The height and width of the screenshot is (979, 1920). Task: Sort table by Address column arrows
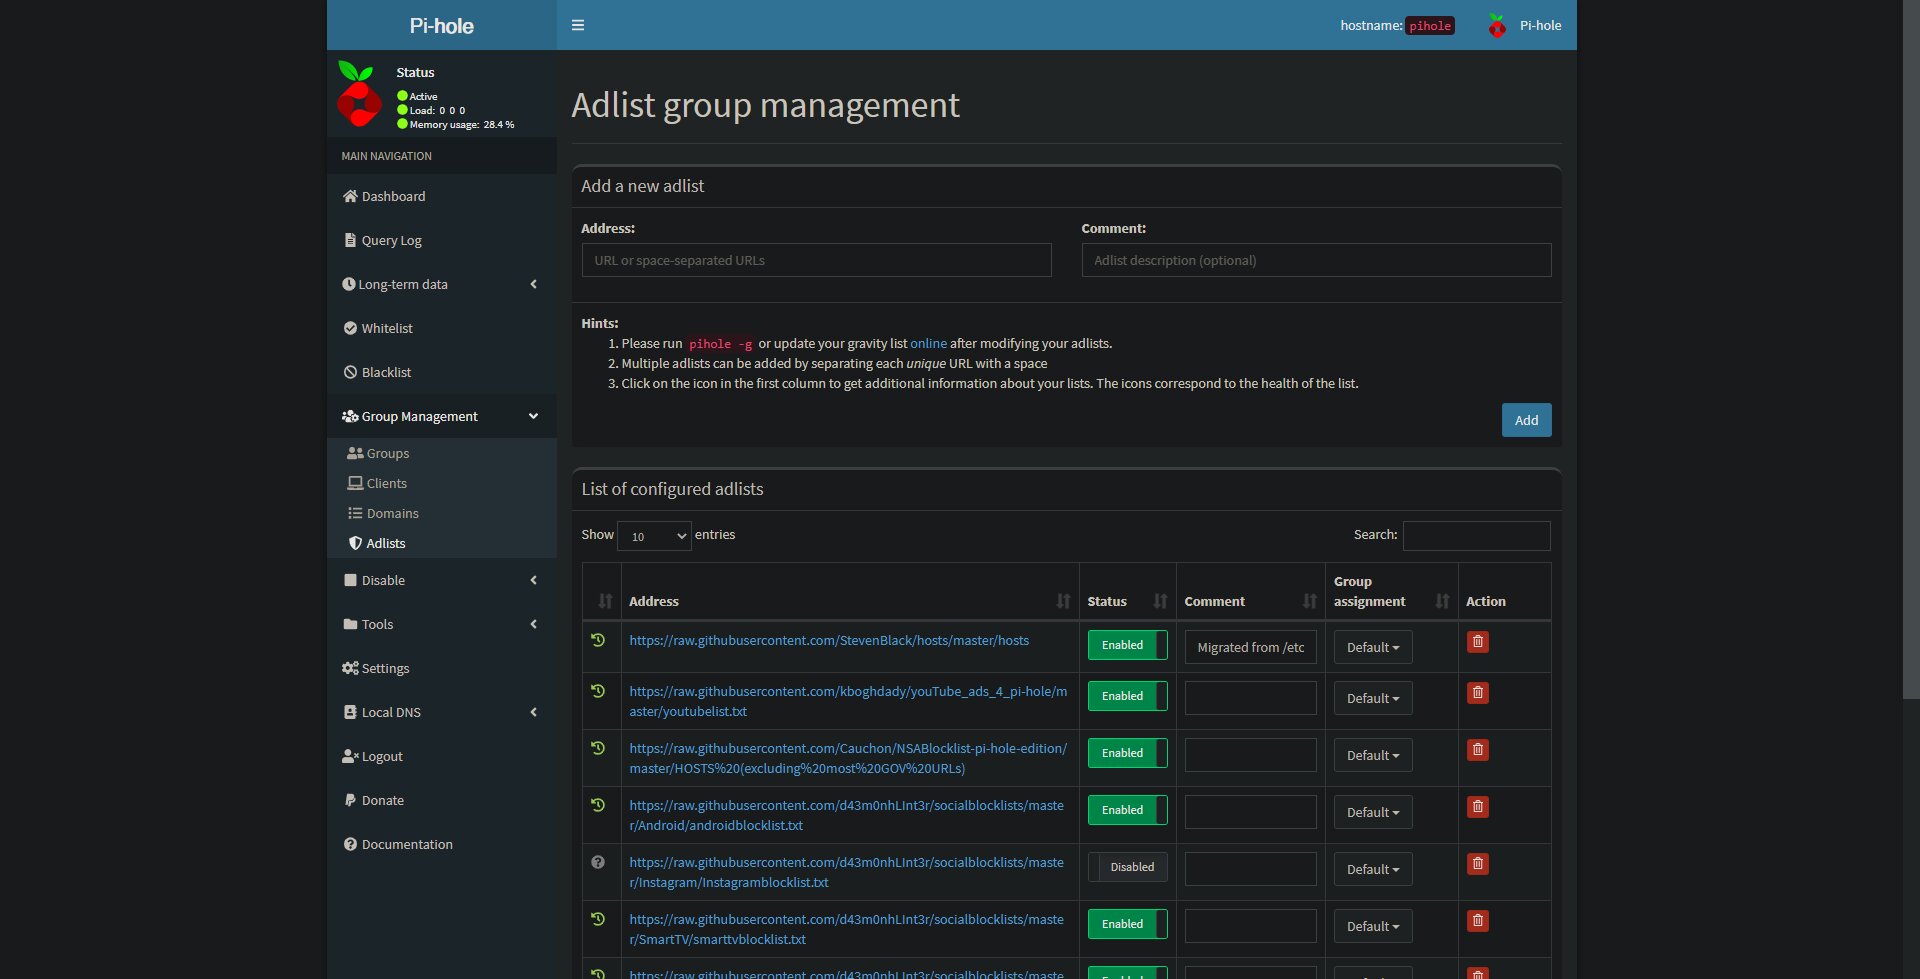[1063, 601]
